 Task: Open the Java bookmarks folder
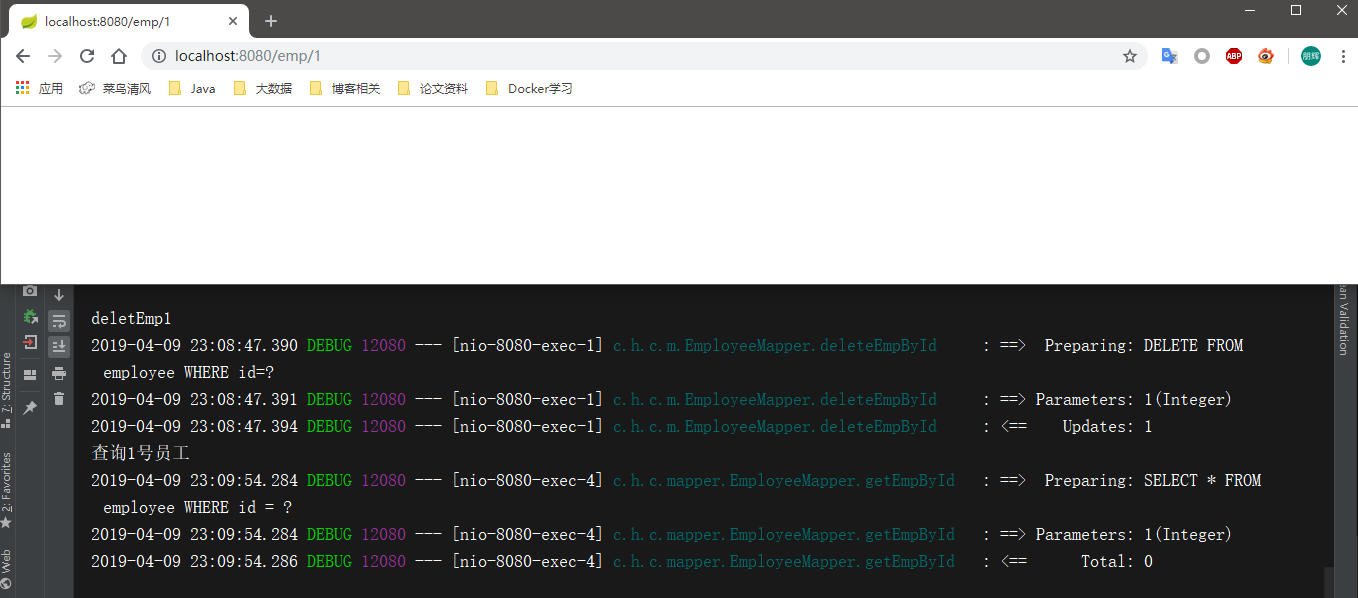pos(193,88)
